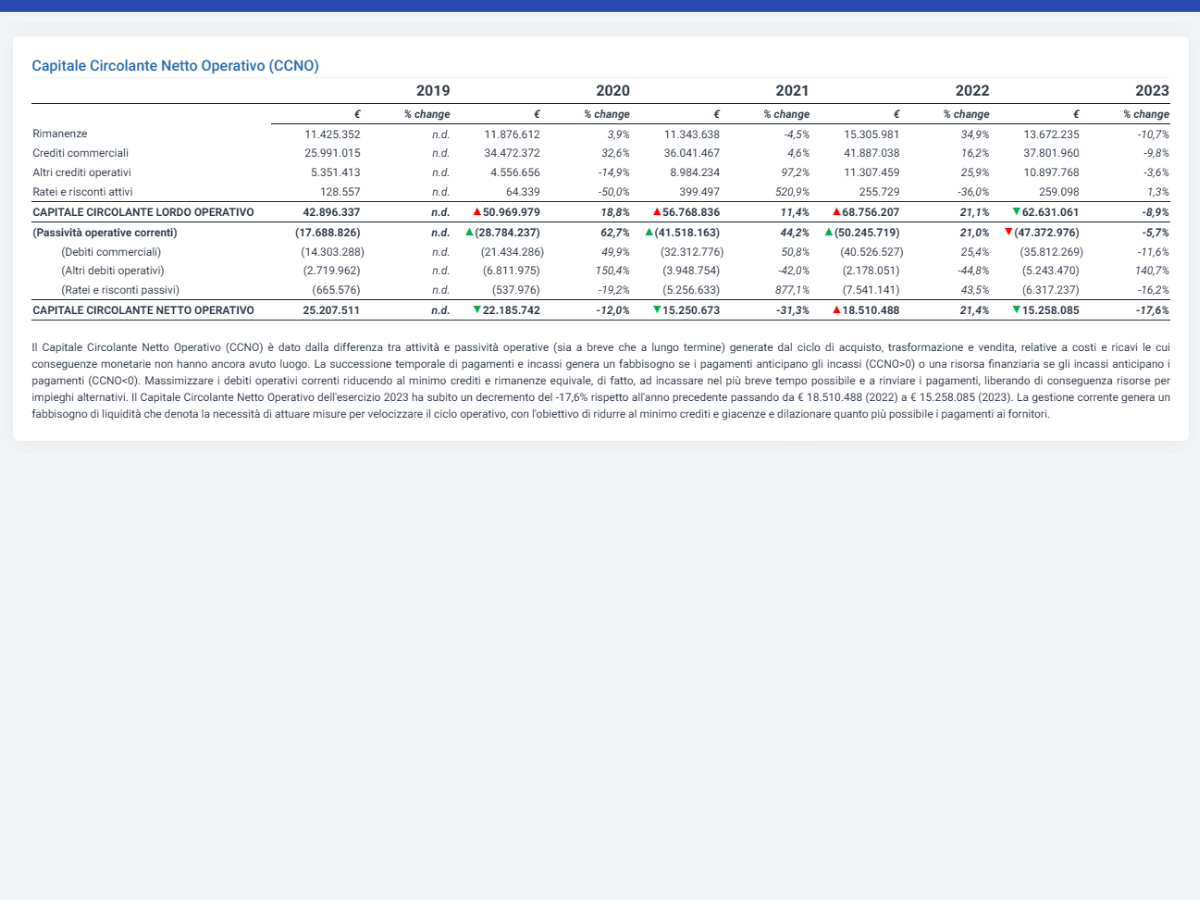Click the value (32.312.776)
1200x900 pixels.
click(692, 252)
